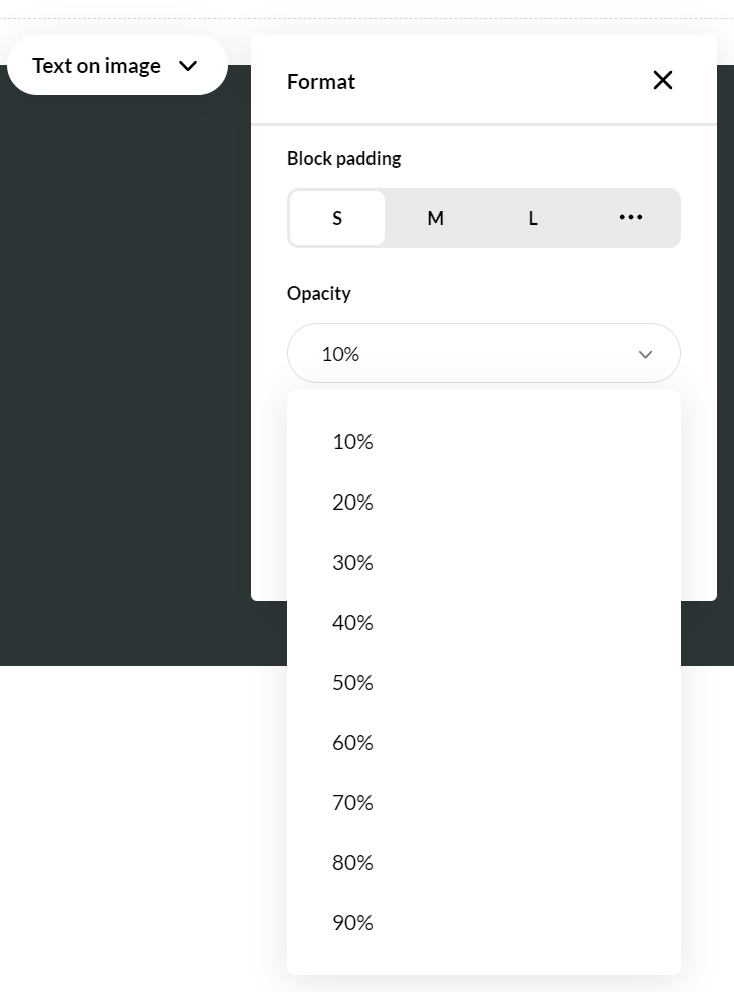Image resolution: width=734 pixels, height=992 pixels.
Task: Select medium block padding M
Action: click(435, 218)
